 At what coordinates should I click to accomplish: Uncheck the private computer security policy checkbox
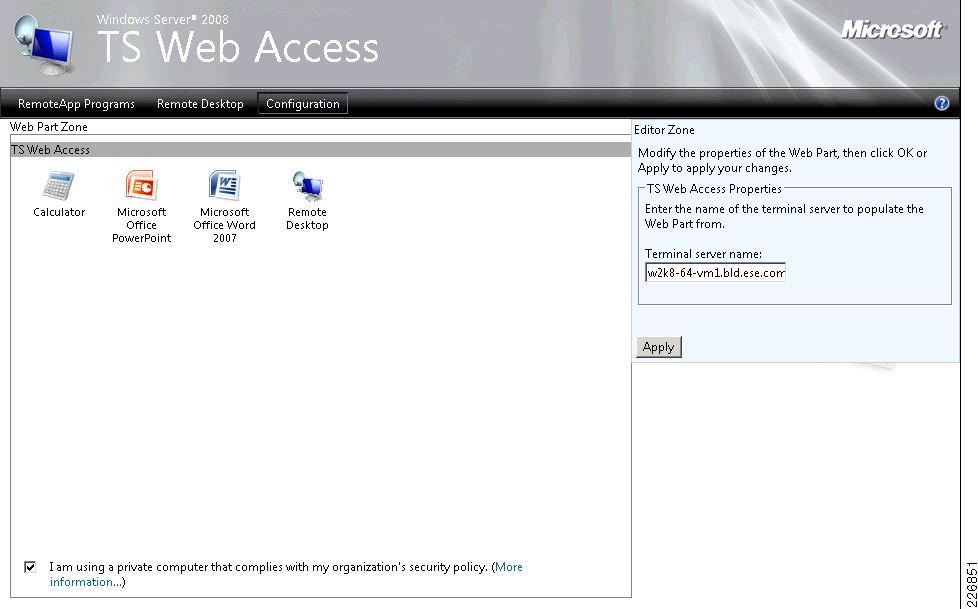click(30, 567)
